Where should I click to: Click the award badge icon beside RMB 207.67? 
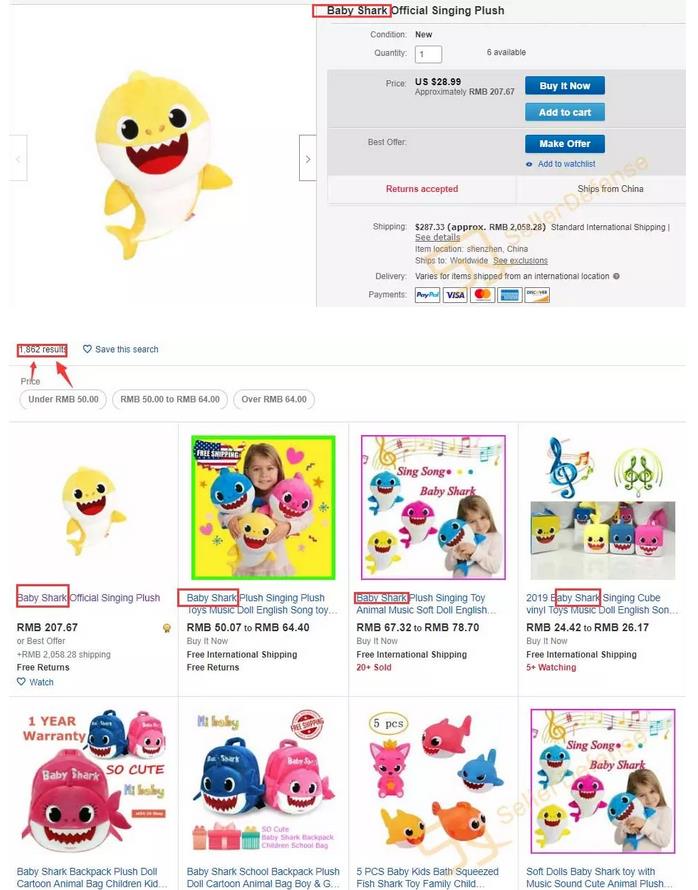(x=167, y=628)
